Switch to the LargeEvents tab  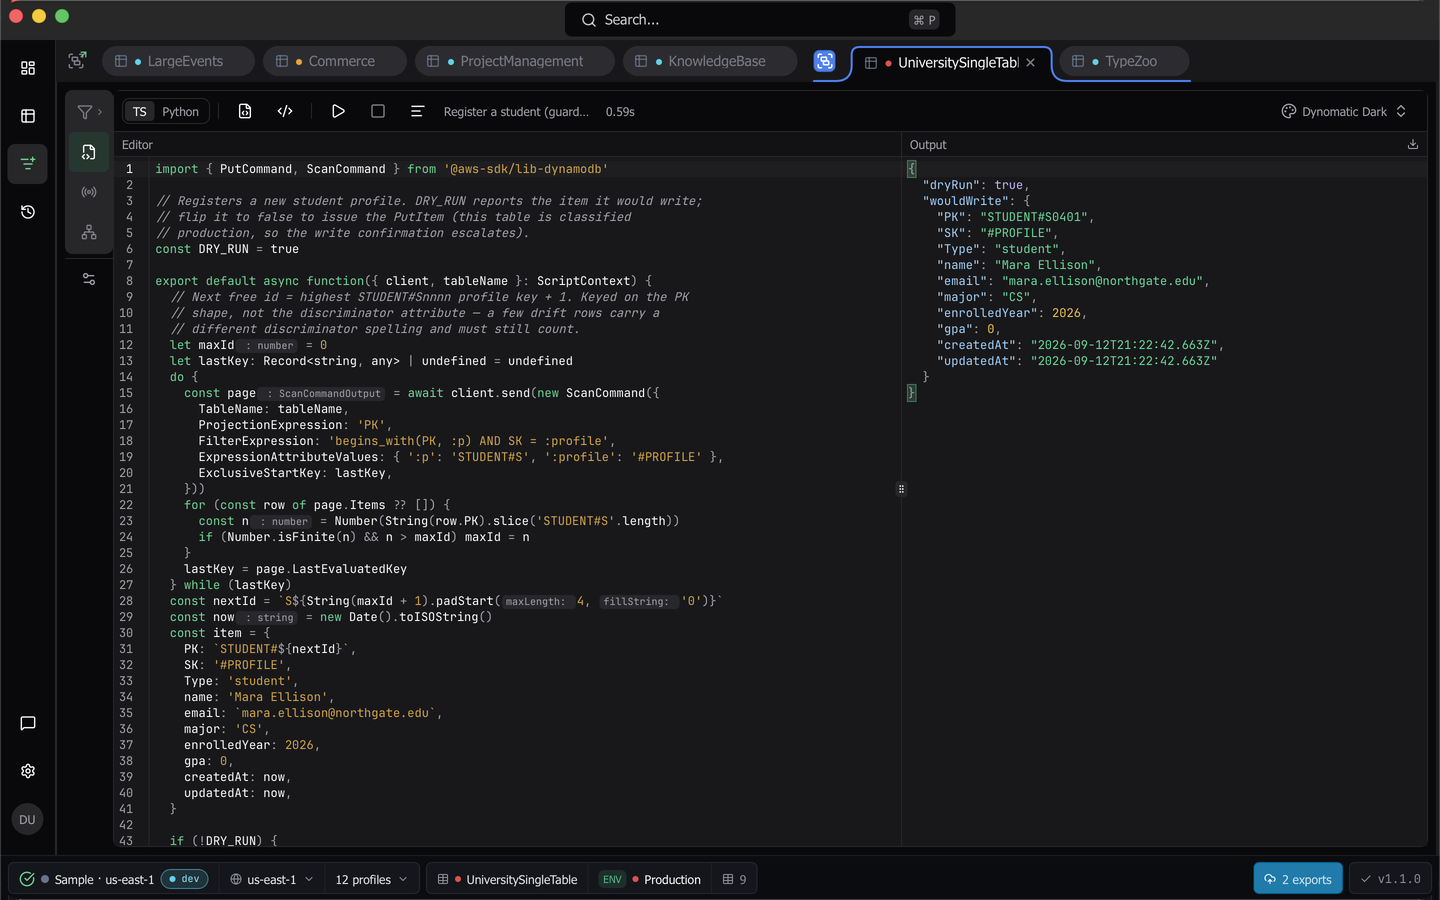pos(177,61)
